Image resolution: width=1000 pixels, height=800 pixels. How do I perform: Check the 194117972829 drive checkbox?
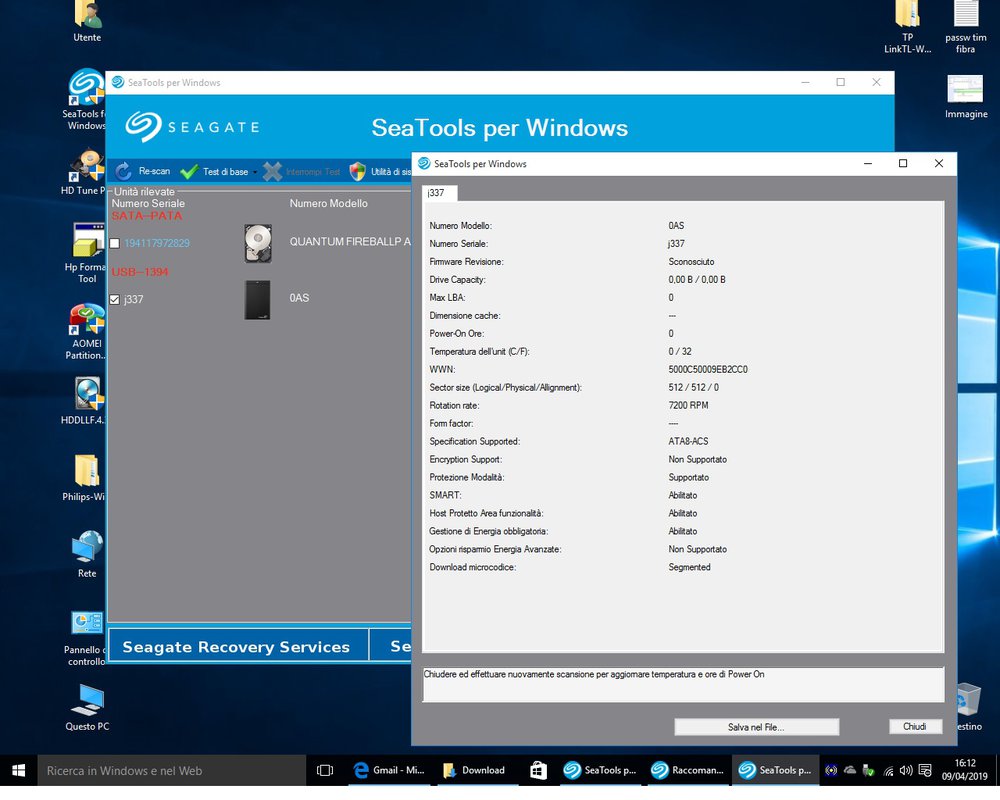click(x=115, y=244)
